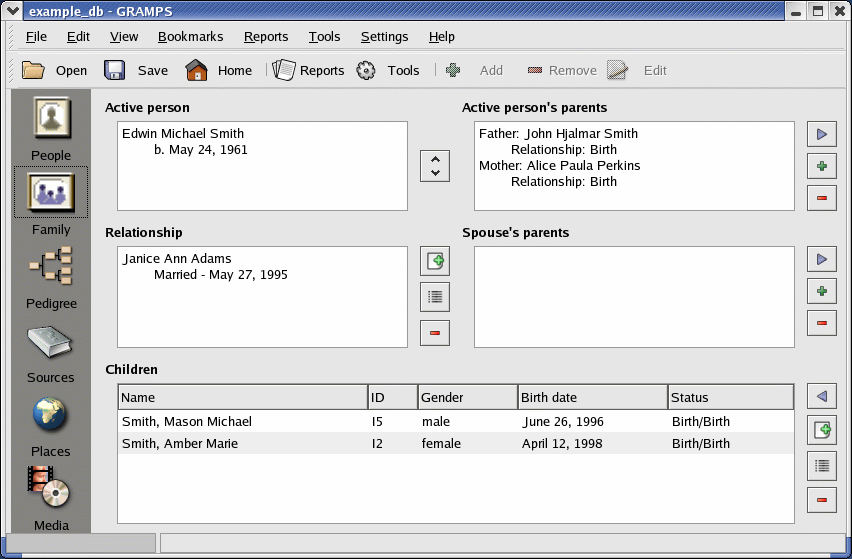
Task: Remove the active person's parents
Action: (821, 198)
